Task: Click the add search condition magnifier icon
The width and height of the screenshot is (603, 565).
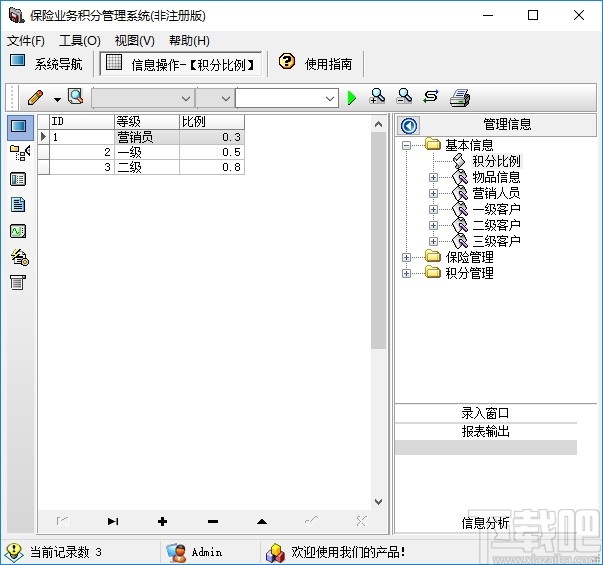Action: (x=377, y=97)
